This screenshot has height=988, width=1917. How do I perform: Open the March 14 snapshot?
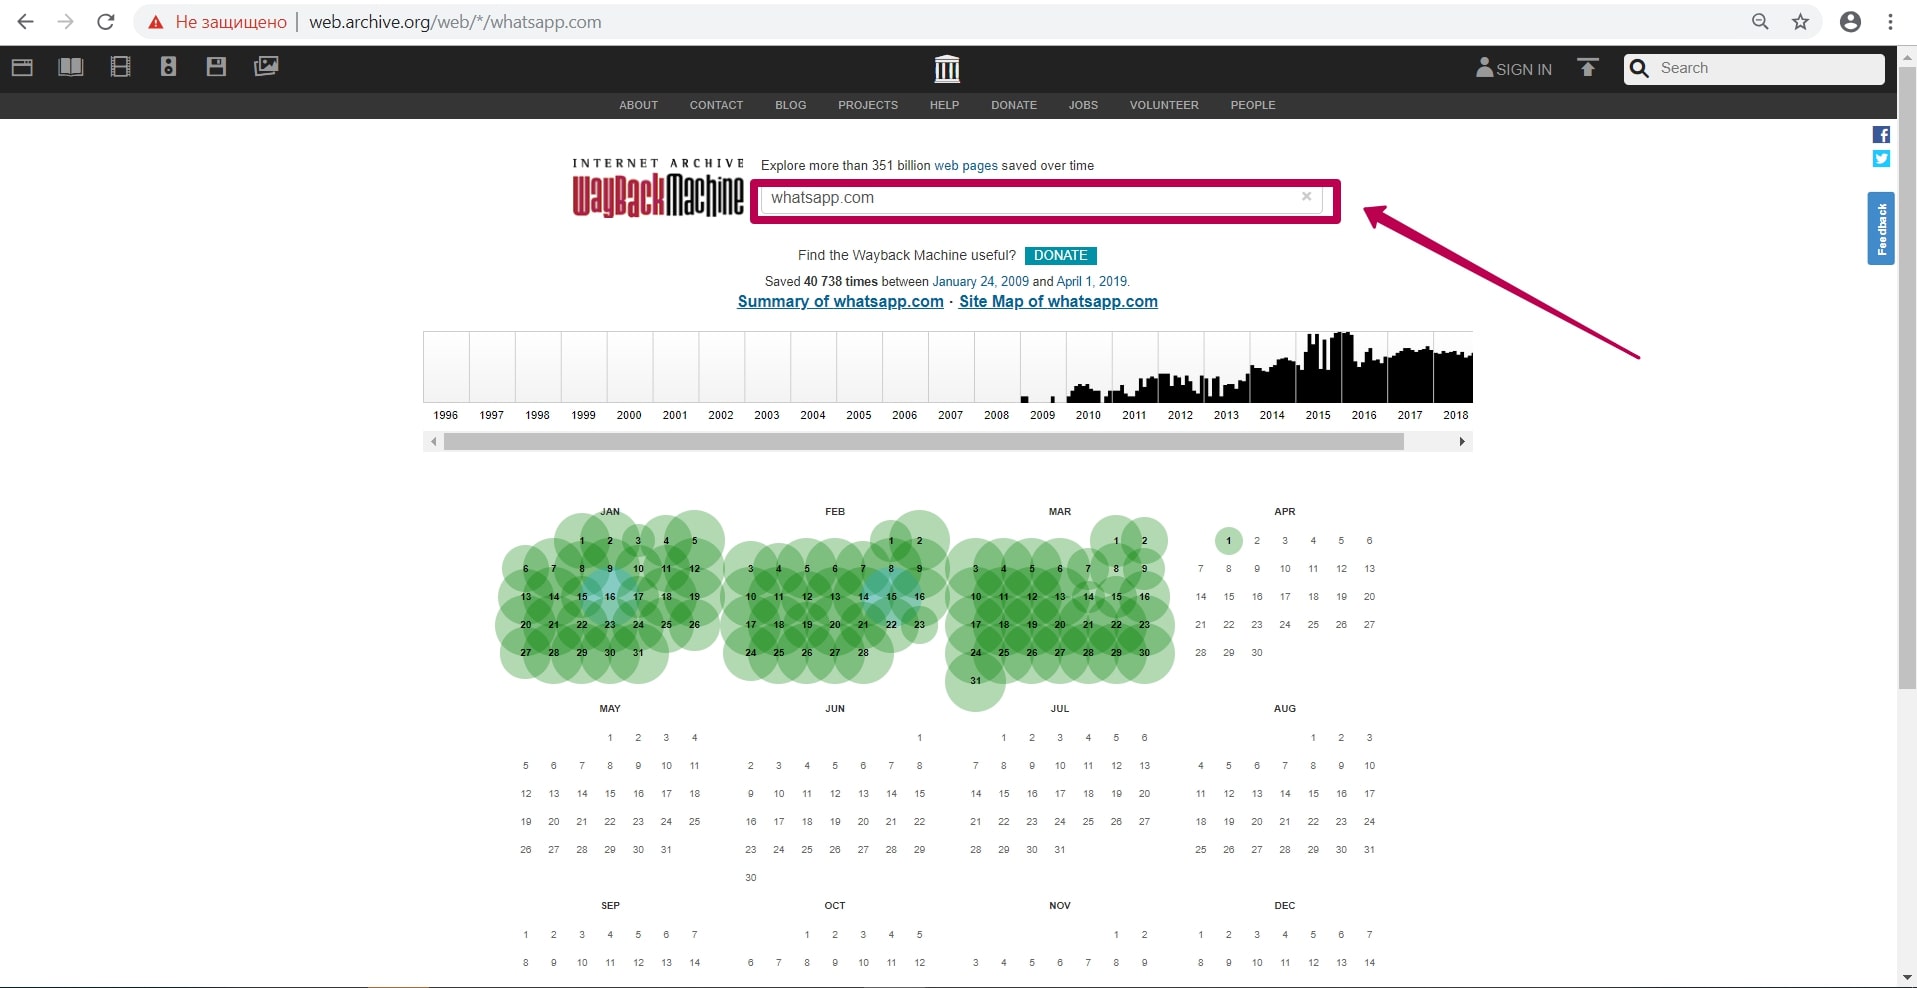(1088, 597)
